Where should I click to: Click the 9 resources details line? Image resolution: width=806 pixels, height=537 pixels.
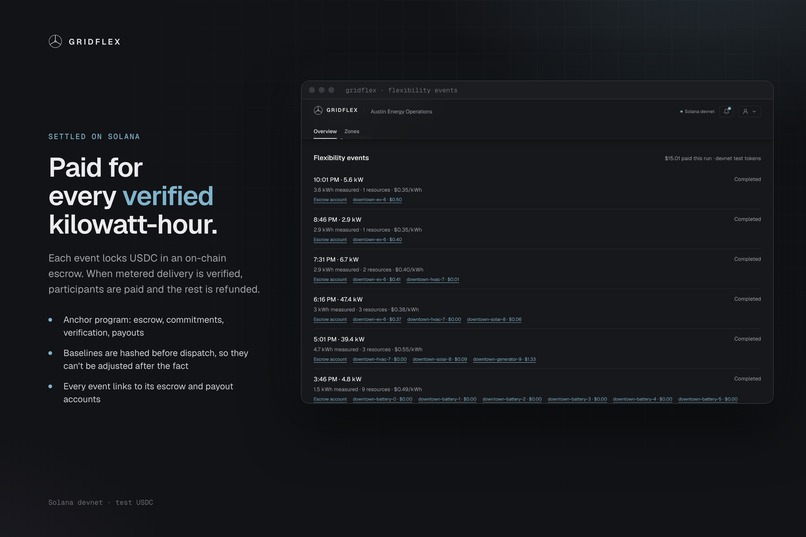point(368,389)
